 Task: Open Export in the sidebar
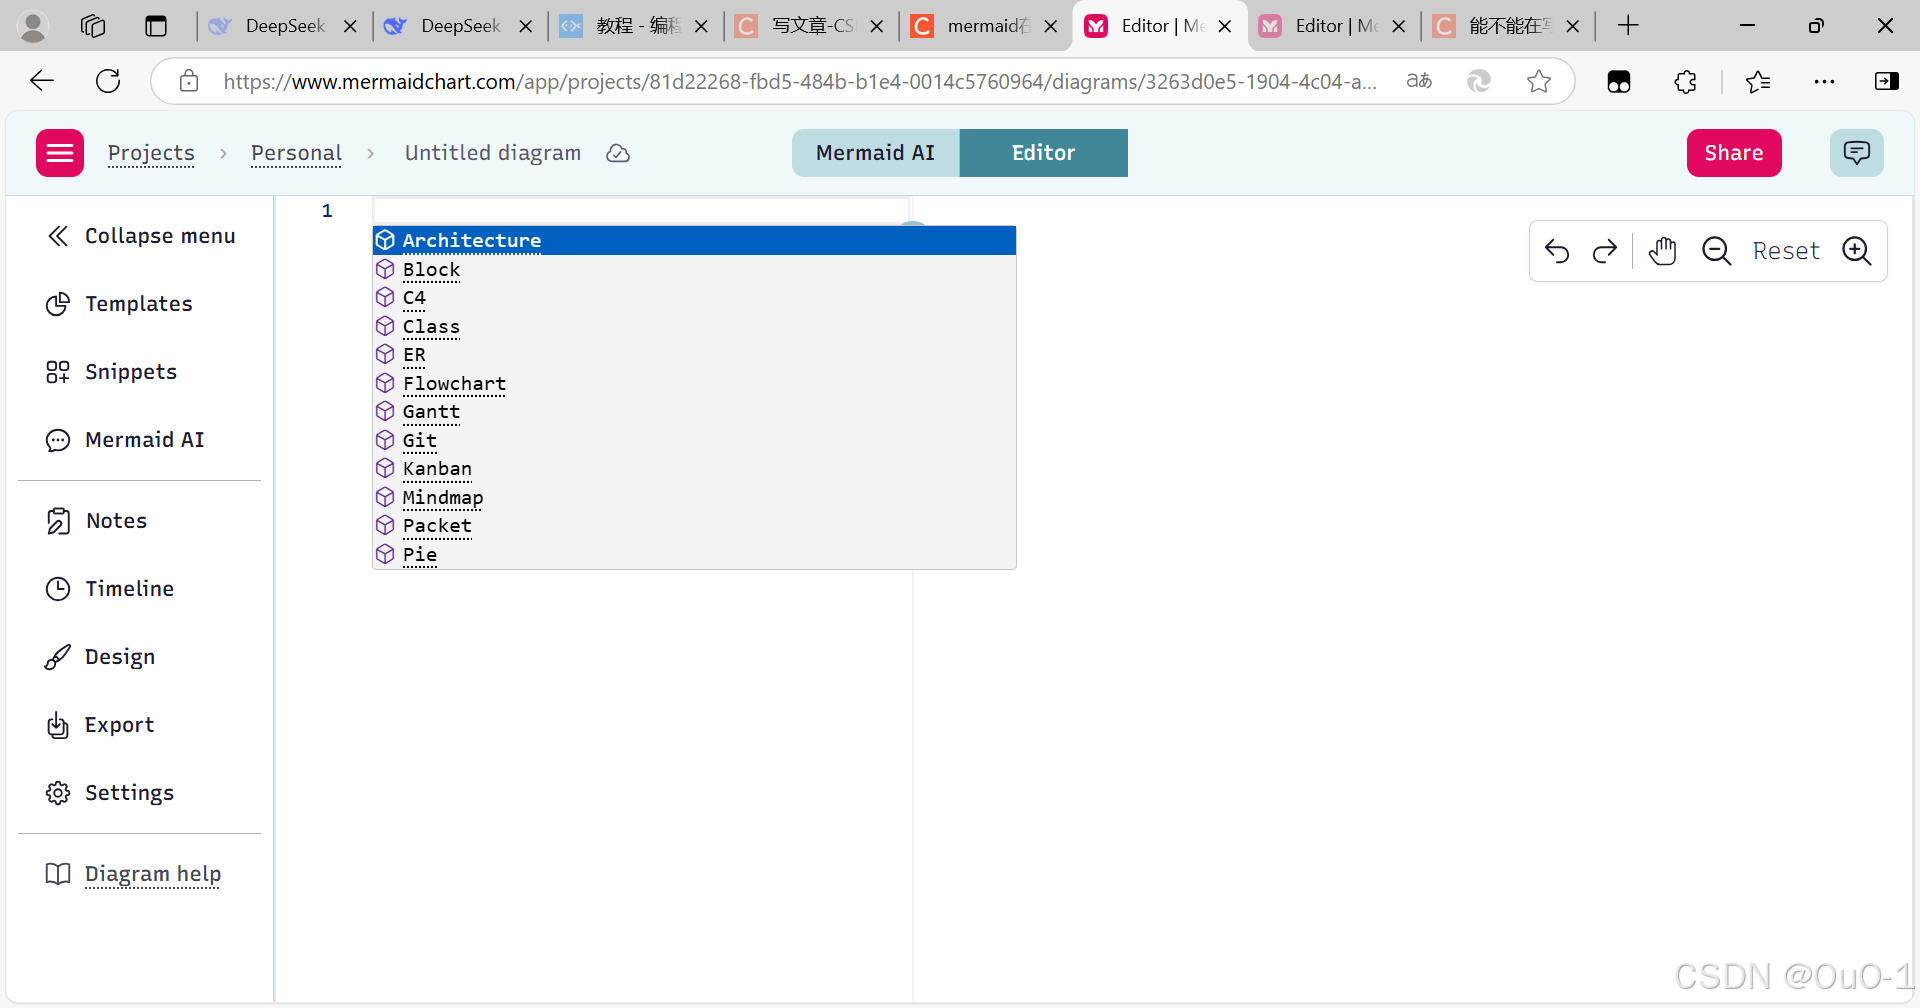pyautogui.click(x=100, y=725)
